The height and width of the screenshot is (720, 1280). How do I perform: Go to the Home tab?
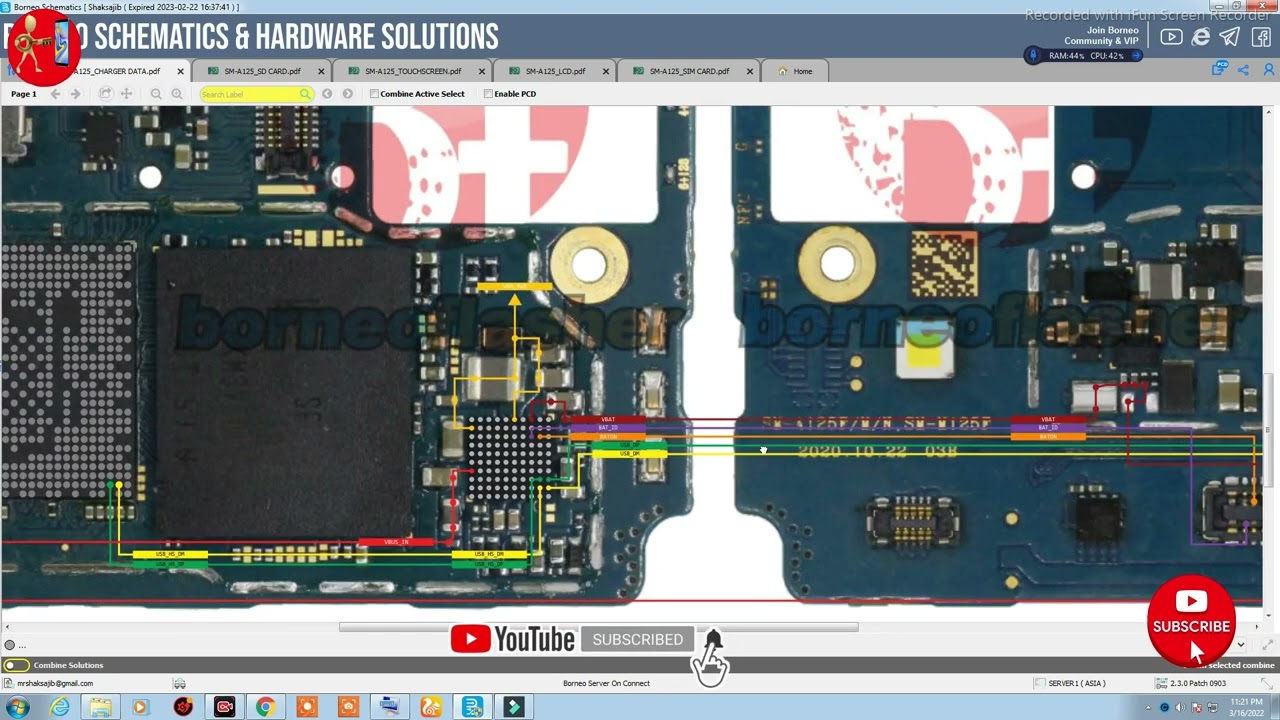pos(795,72)
